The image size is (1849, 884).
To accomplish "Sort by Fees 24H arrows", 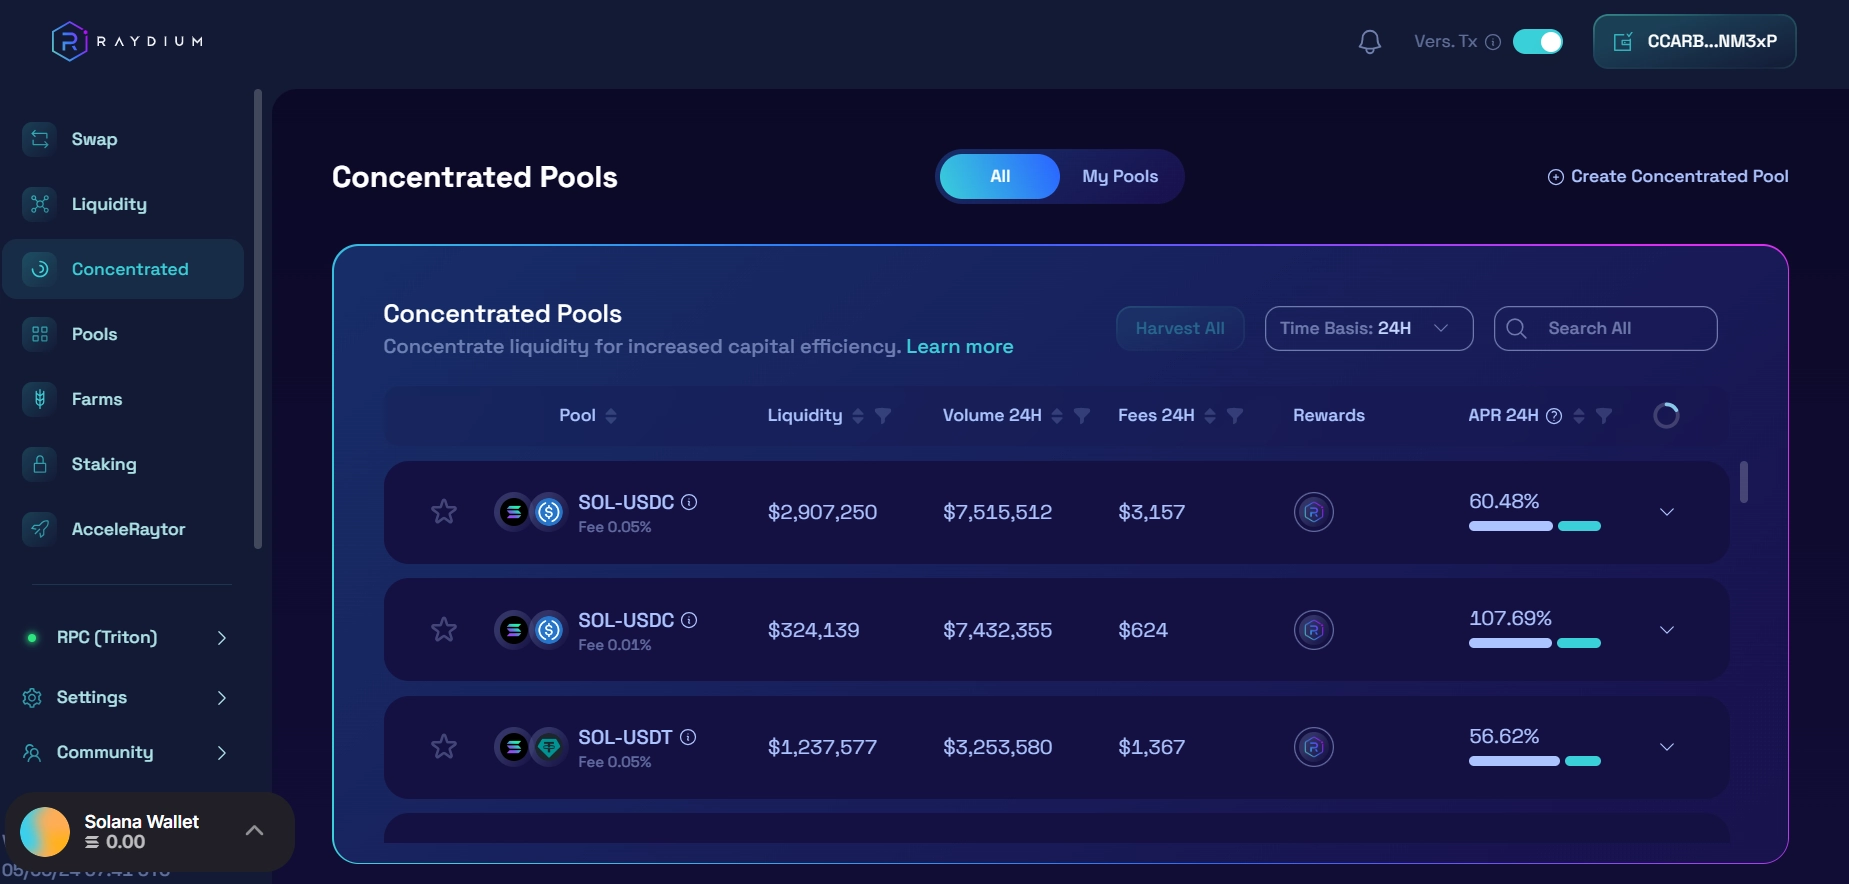I will point(1210,416).
